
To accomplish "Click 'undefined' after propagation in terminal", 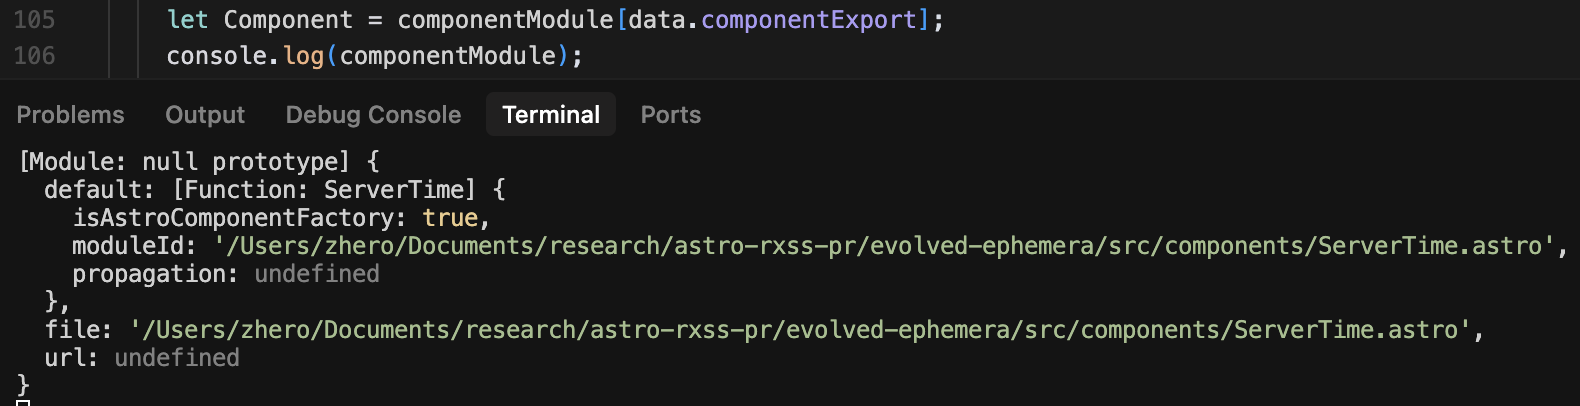I will tap(317, 274).
